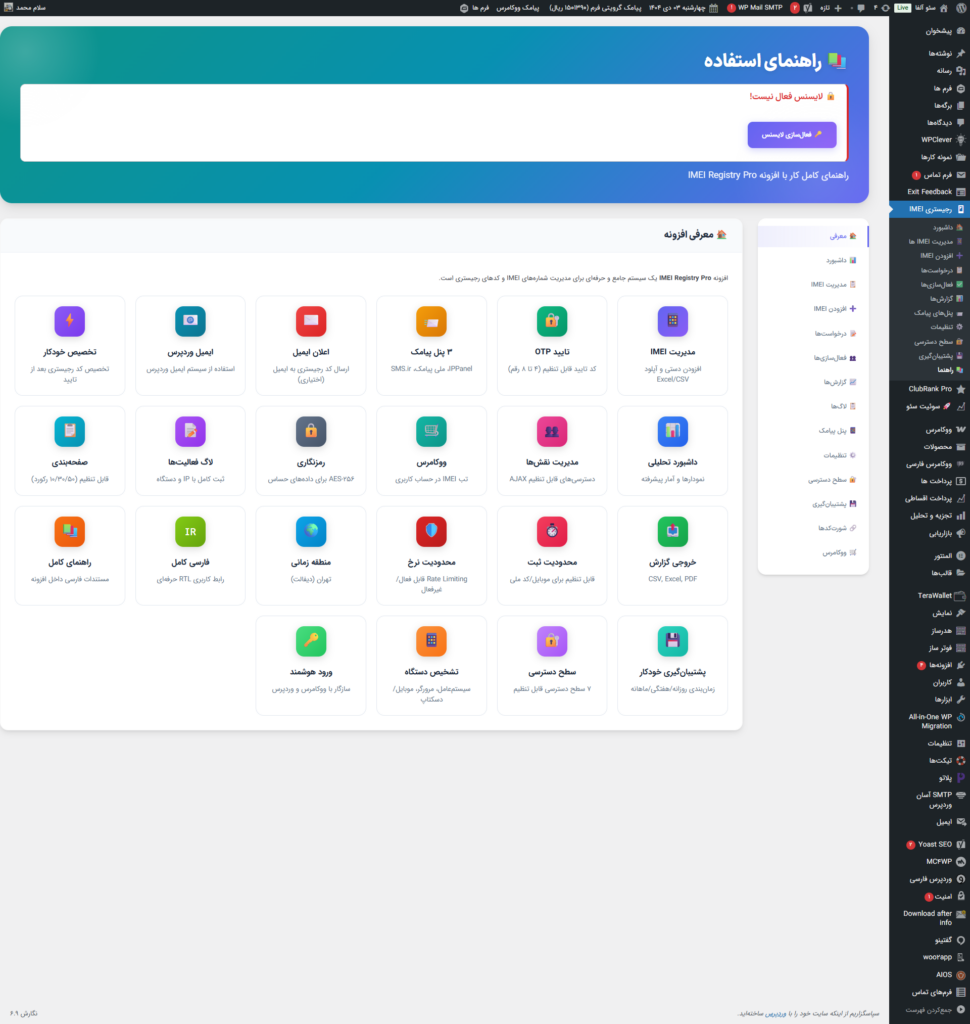The height and width of the screenshot is (1024, 970).
Task: Click the منطقه زمانی globe icon
Action: click(x=311, y=531)
